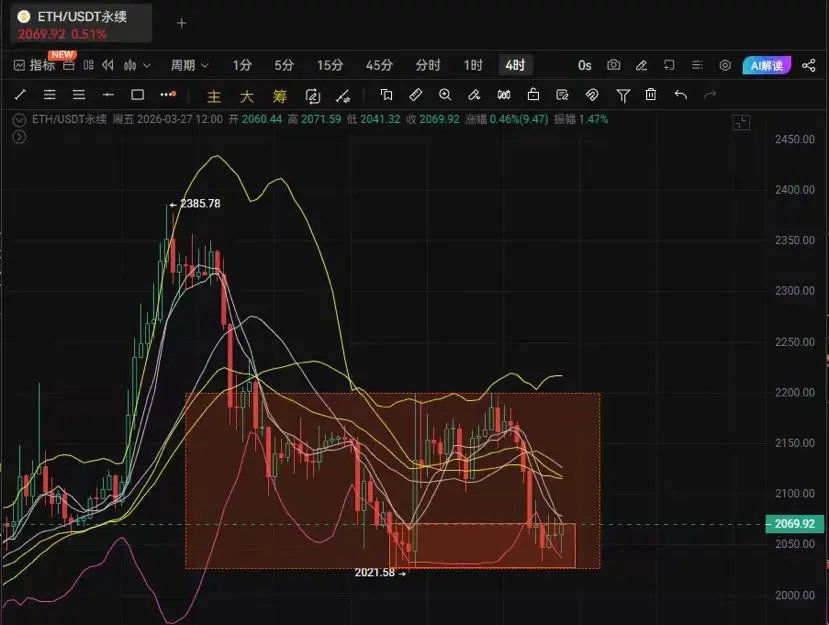Click the funnel filter icon
Screen dimensions: 829x625
[x=622, y=96]
